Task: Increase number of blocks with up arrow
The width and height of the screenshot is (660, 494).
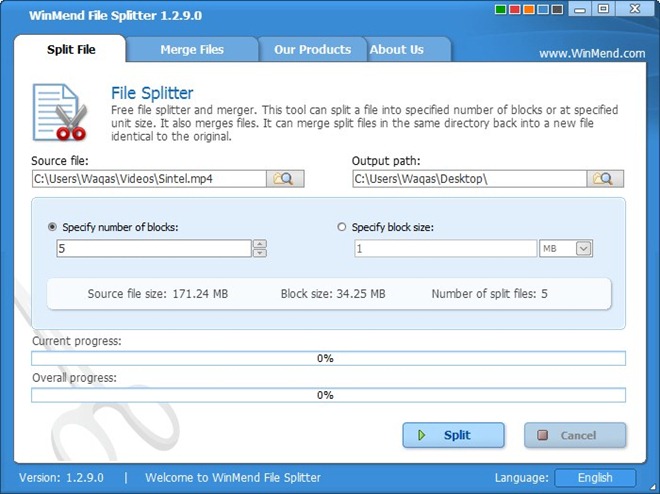Action: pos(260,244)
